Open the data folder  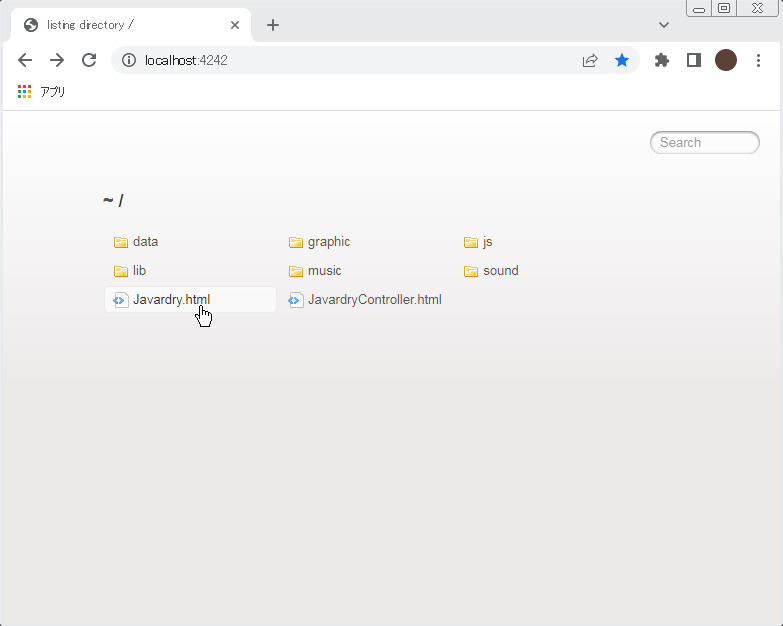pos(145,242)
